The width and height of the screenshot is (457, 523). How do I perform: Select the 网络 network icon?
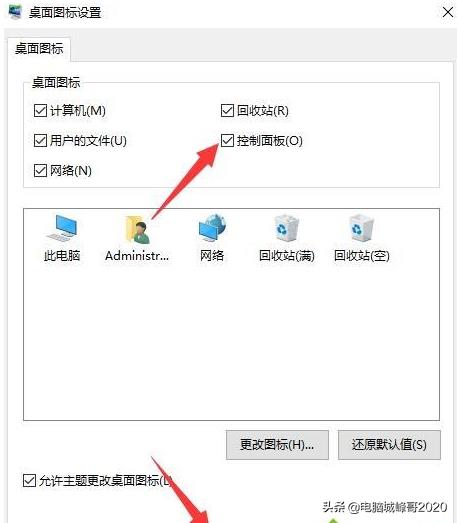(x=212, y=228)
